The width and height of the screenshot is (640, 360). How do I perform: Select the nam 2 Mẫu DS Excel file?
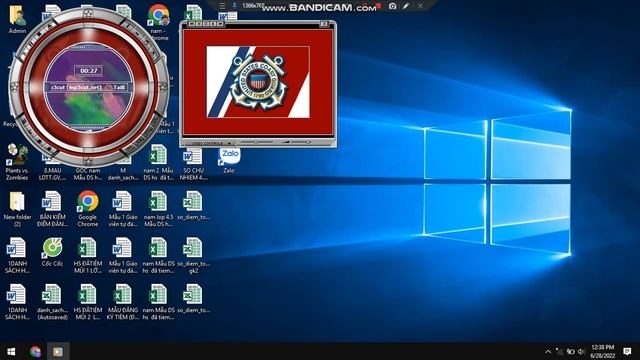tap(158, 162)
